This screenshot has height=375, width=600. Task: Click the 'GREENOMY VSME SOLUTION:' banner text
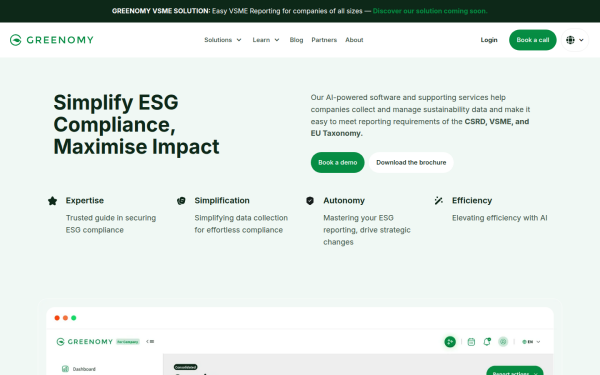click(x=161, y=11)
